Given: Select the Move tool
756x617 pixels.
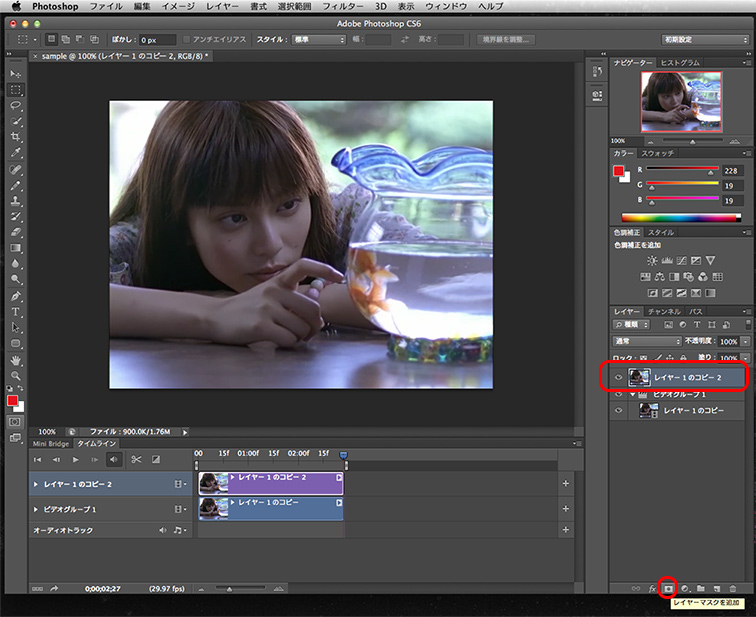Looking at the screenshot, I should pos(15,74).
